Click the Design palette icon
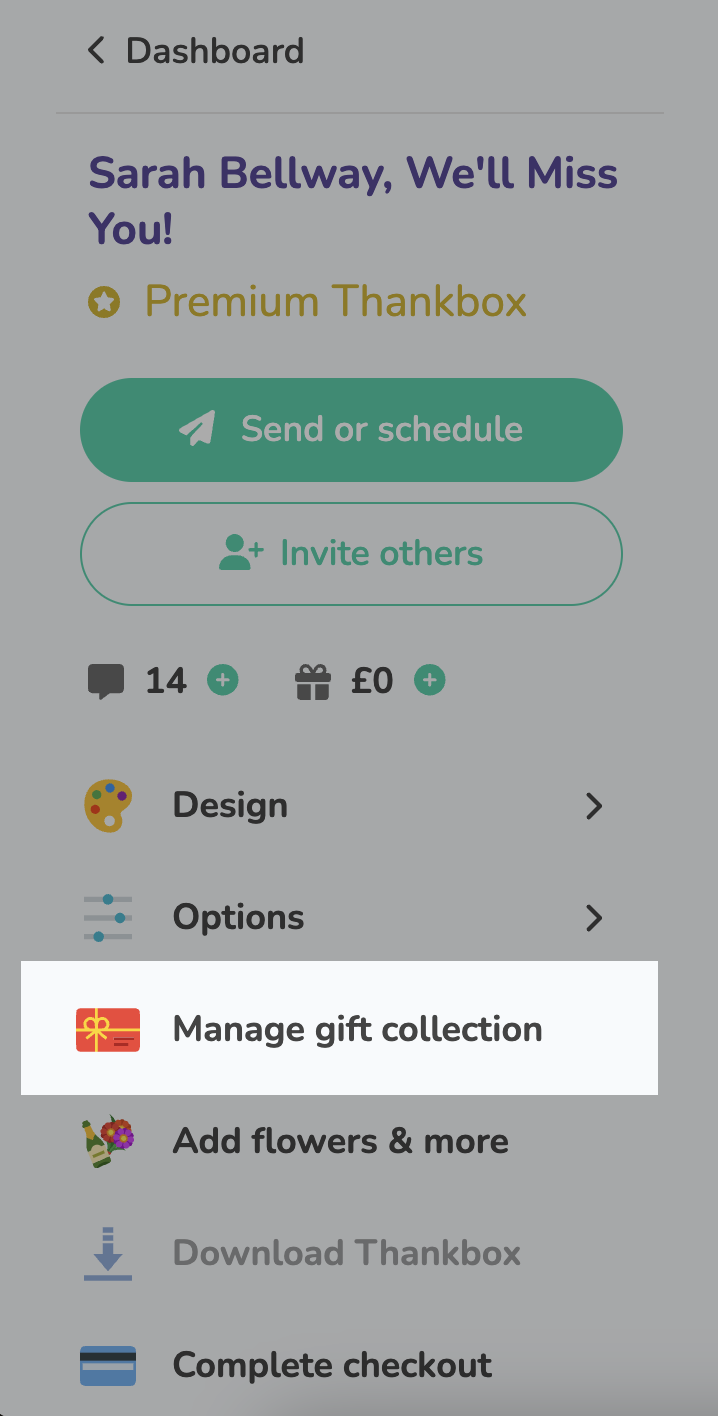 (x=107, y=805)
